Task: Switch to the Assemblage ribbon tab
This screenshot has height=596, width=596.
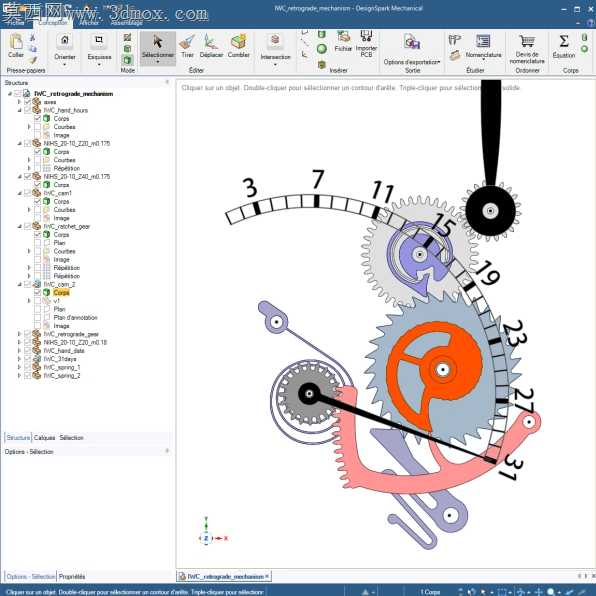Action: coord(127,23)
